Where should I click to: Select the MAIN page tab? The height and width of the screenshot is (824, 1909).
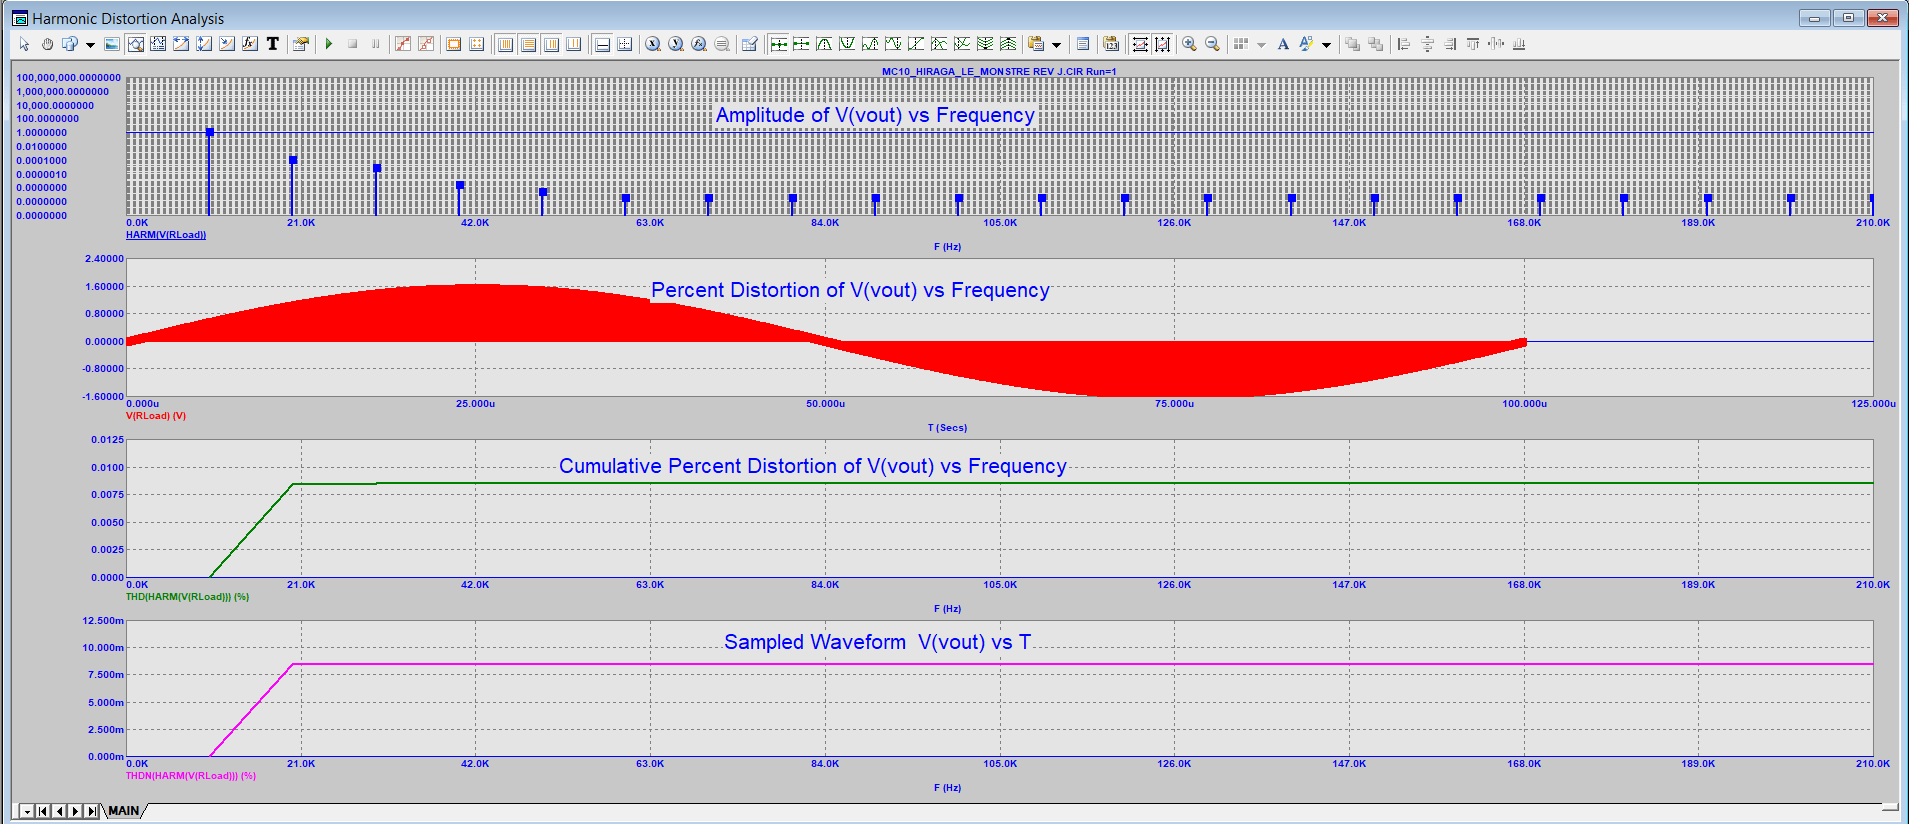(x=124, y=811)
